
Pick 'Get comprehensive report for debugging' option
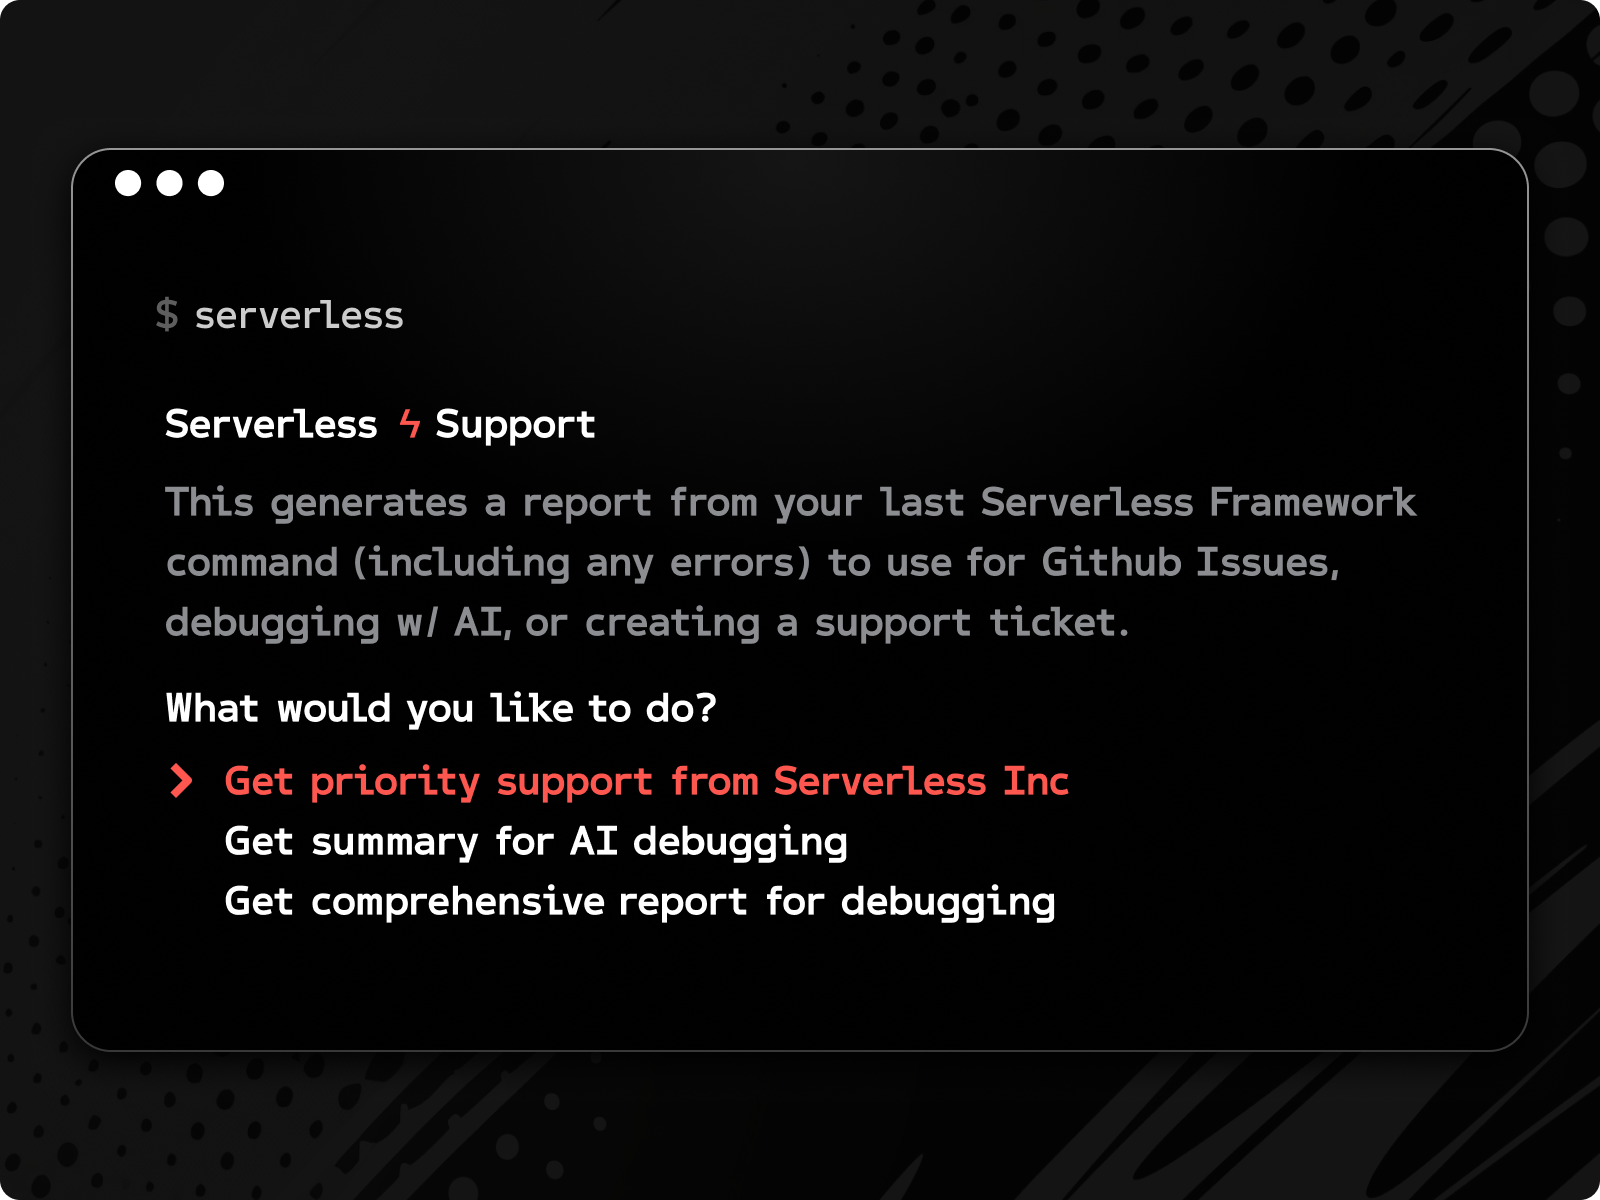(x=640, y=902)
